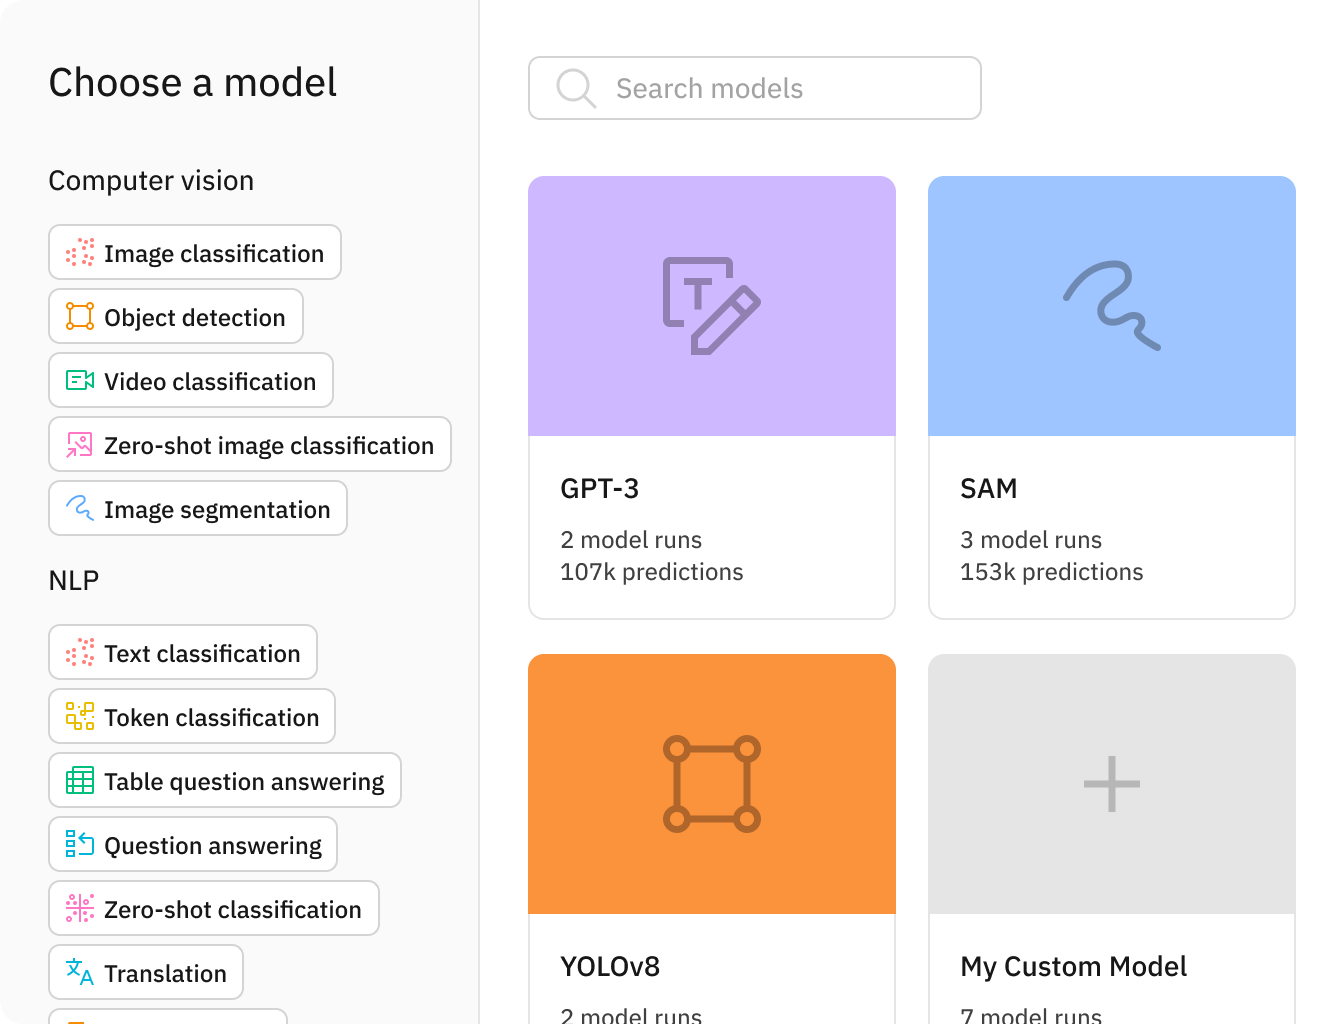
Task: Toggle the Text classification filter
Action: pos(183,652)
